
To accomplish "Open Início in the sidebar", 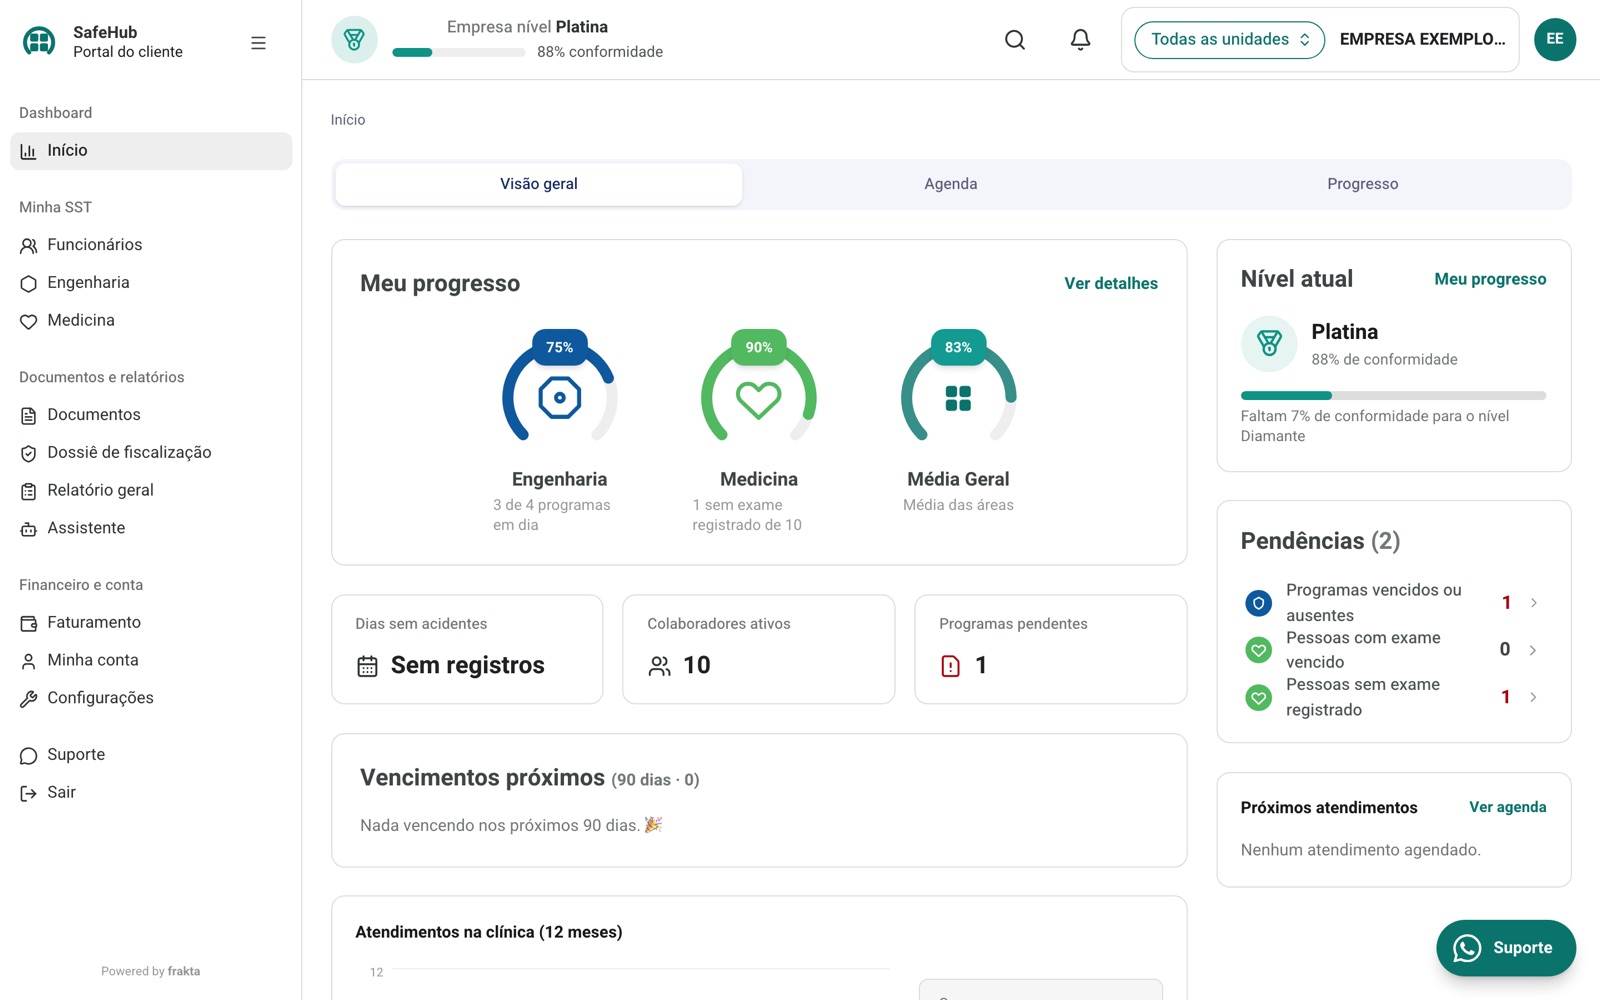I will pyautogui.click(x=151, y=151).
